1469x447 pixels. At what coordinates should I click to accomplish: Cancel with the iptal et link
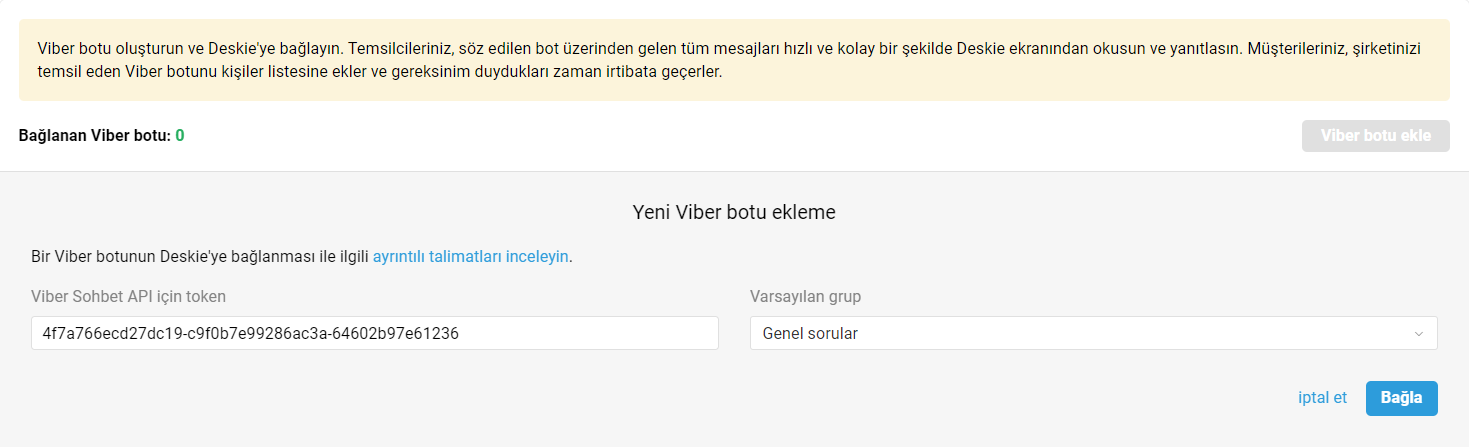tap(1322, 398)
